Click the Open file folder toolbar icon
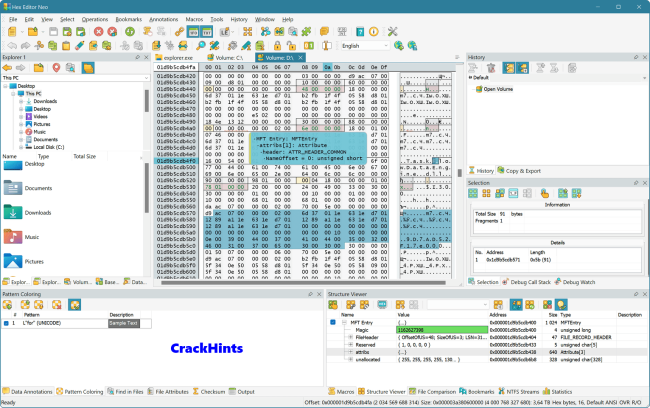Image resolution: width=650 pixels, height=408 pixels. click(x=32, y=32)
